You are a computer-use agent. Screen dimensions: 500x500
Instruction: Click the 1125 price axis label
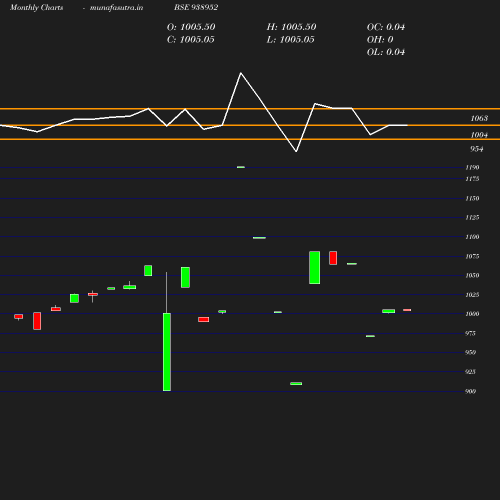[x=472, y=217]
